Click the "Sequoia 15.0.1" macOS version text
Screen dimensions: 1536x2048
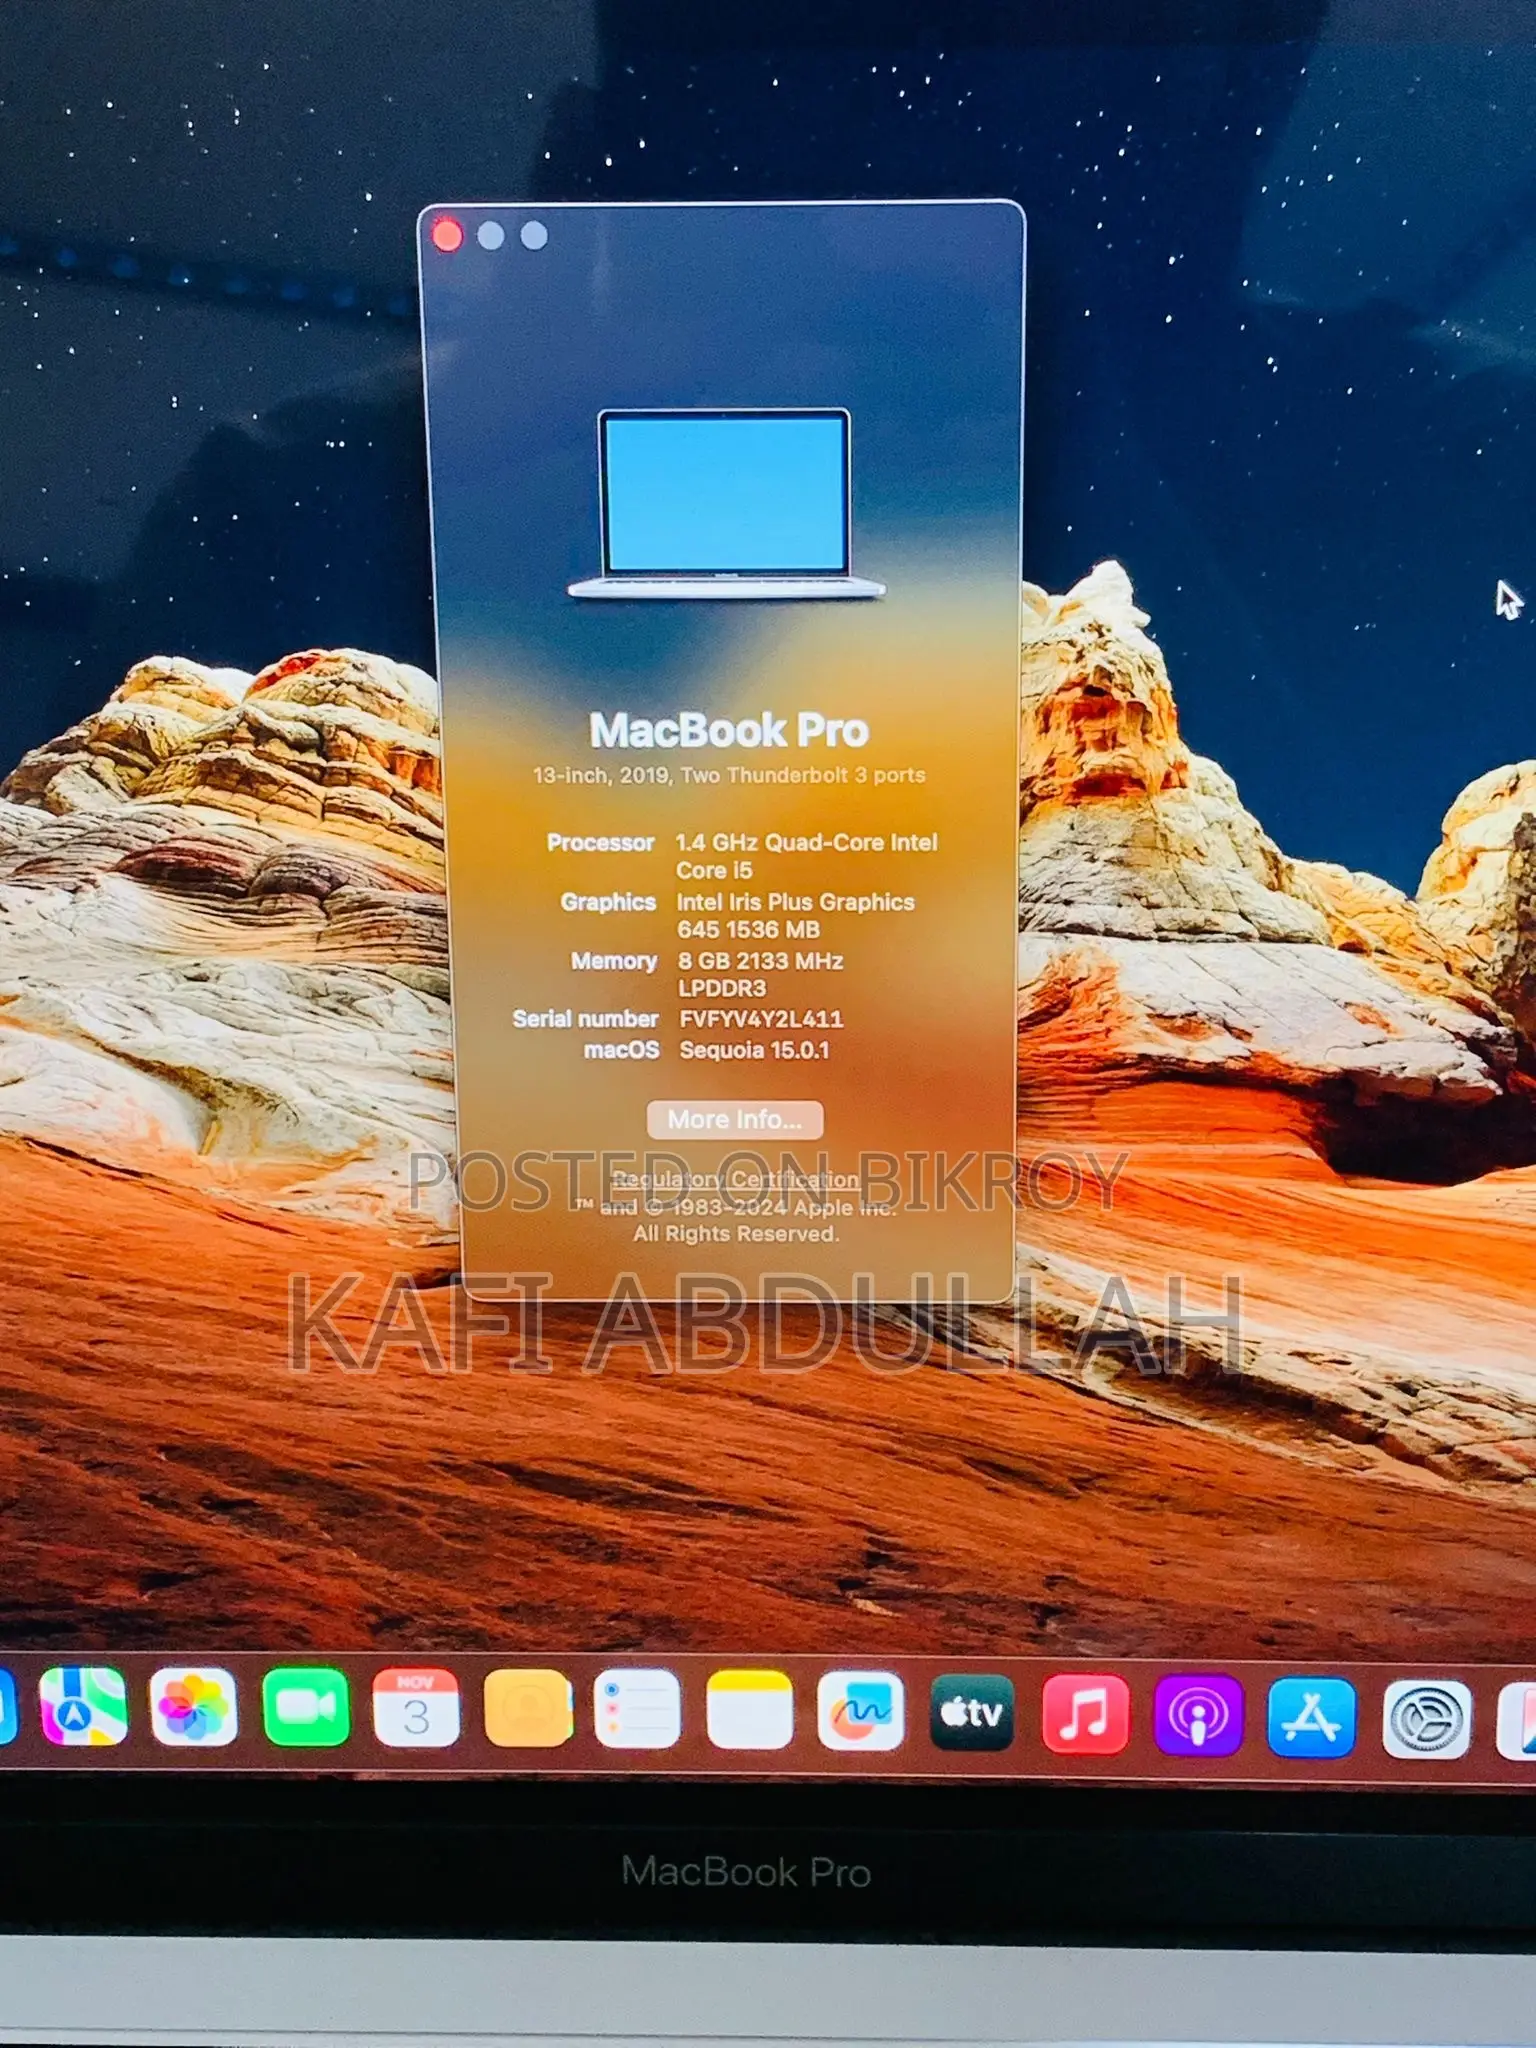coord(754,1050)
